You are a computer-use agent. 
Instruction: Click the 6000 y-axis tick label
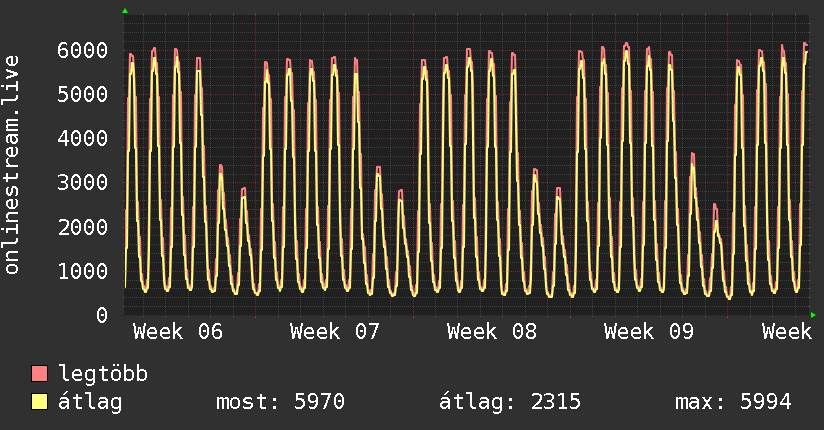click(x=81, y=50)
